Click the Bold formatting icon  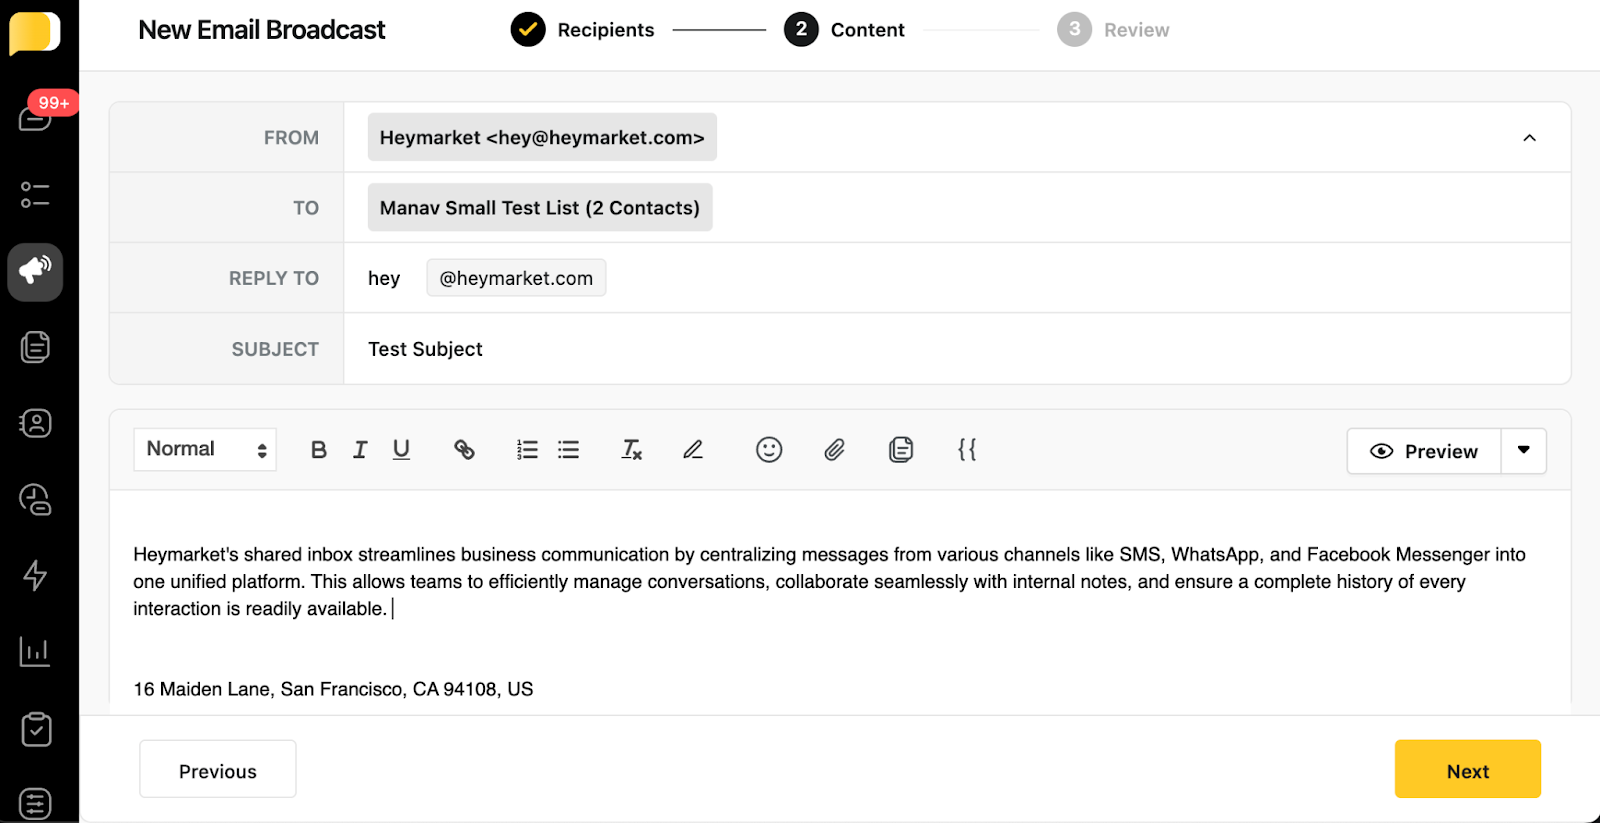318,450
